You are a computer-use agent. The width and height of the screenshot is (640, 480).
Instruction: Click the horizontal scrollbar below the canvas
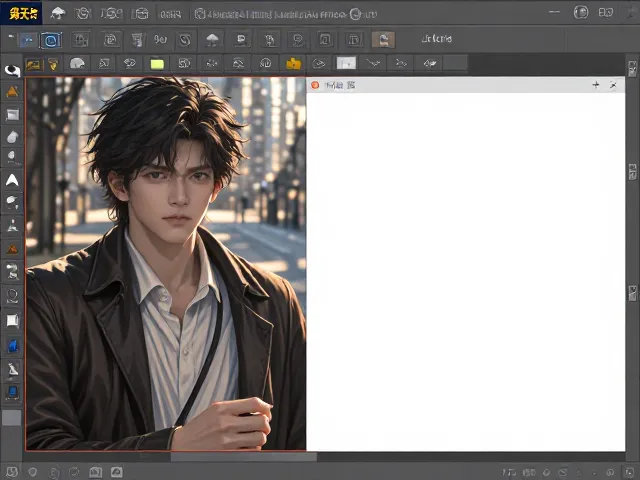pyautogui.click(x=243, y=457)
